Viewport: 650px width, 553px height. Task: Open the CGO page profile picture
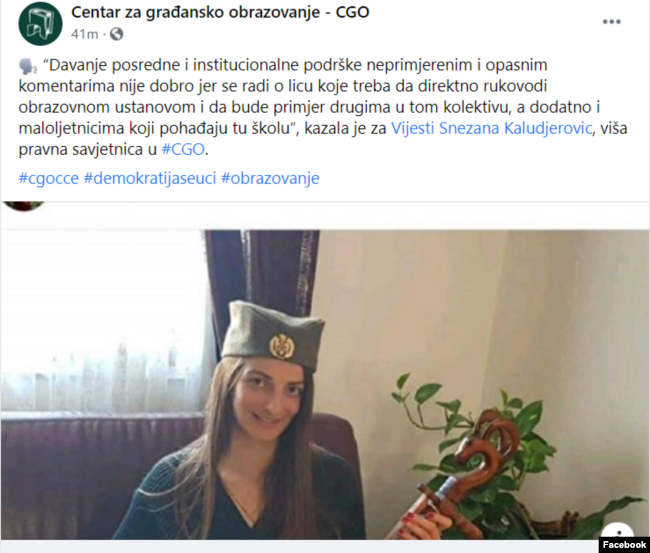40,23
